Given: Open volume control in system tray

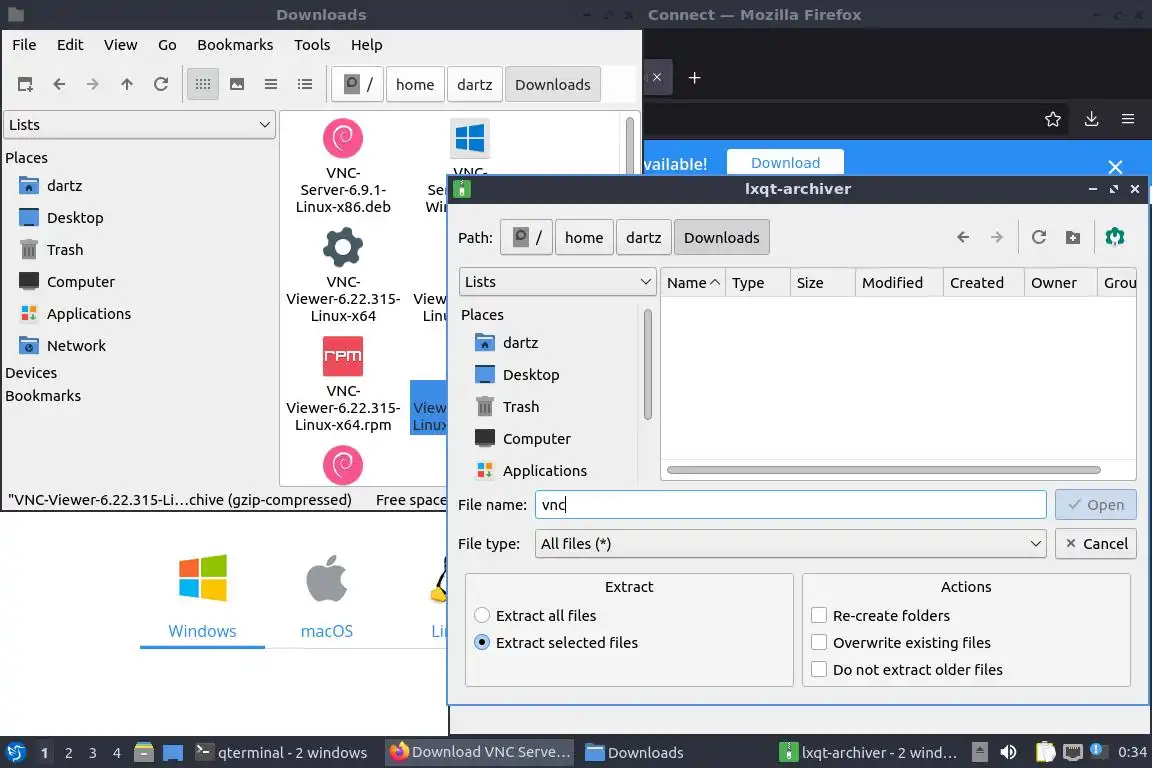Looking at the screenshot, I should [1008, 752].
